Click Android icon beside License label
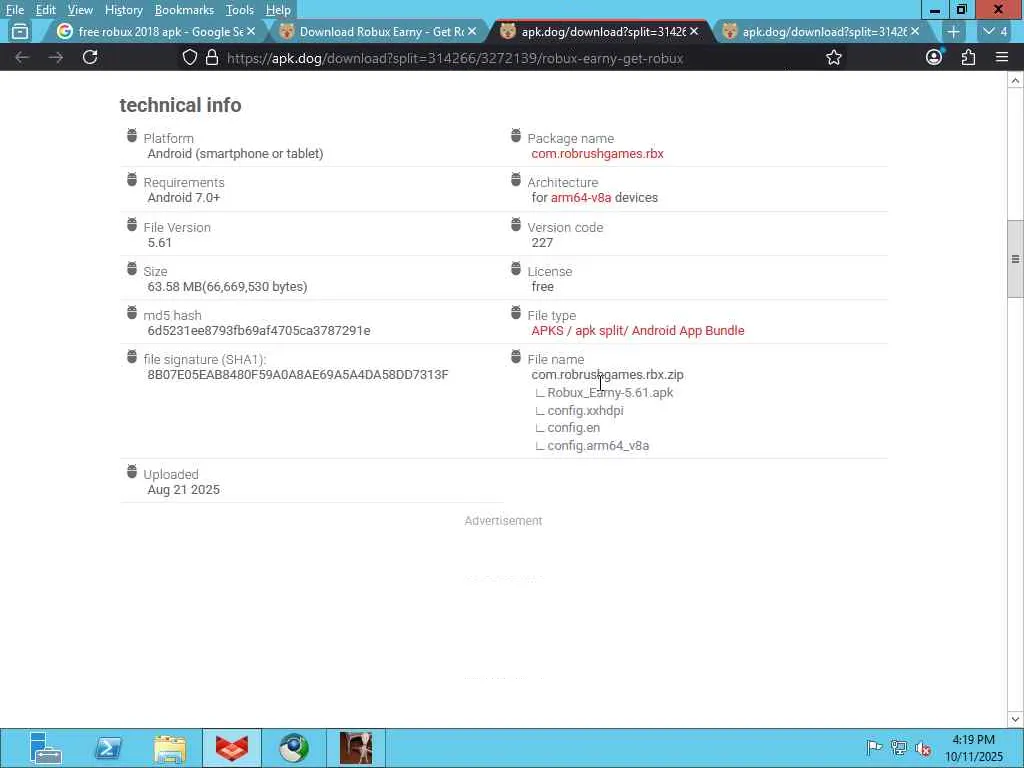1024x768 pixels. pyautogui.click(x=516, y=268)
